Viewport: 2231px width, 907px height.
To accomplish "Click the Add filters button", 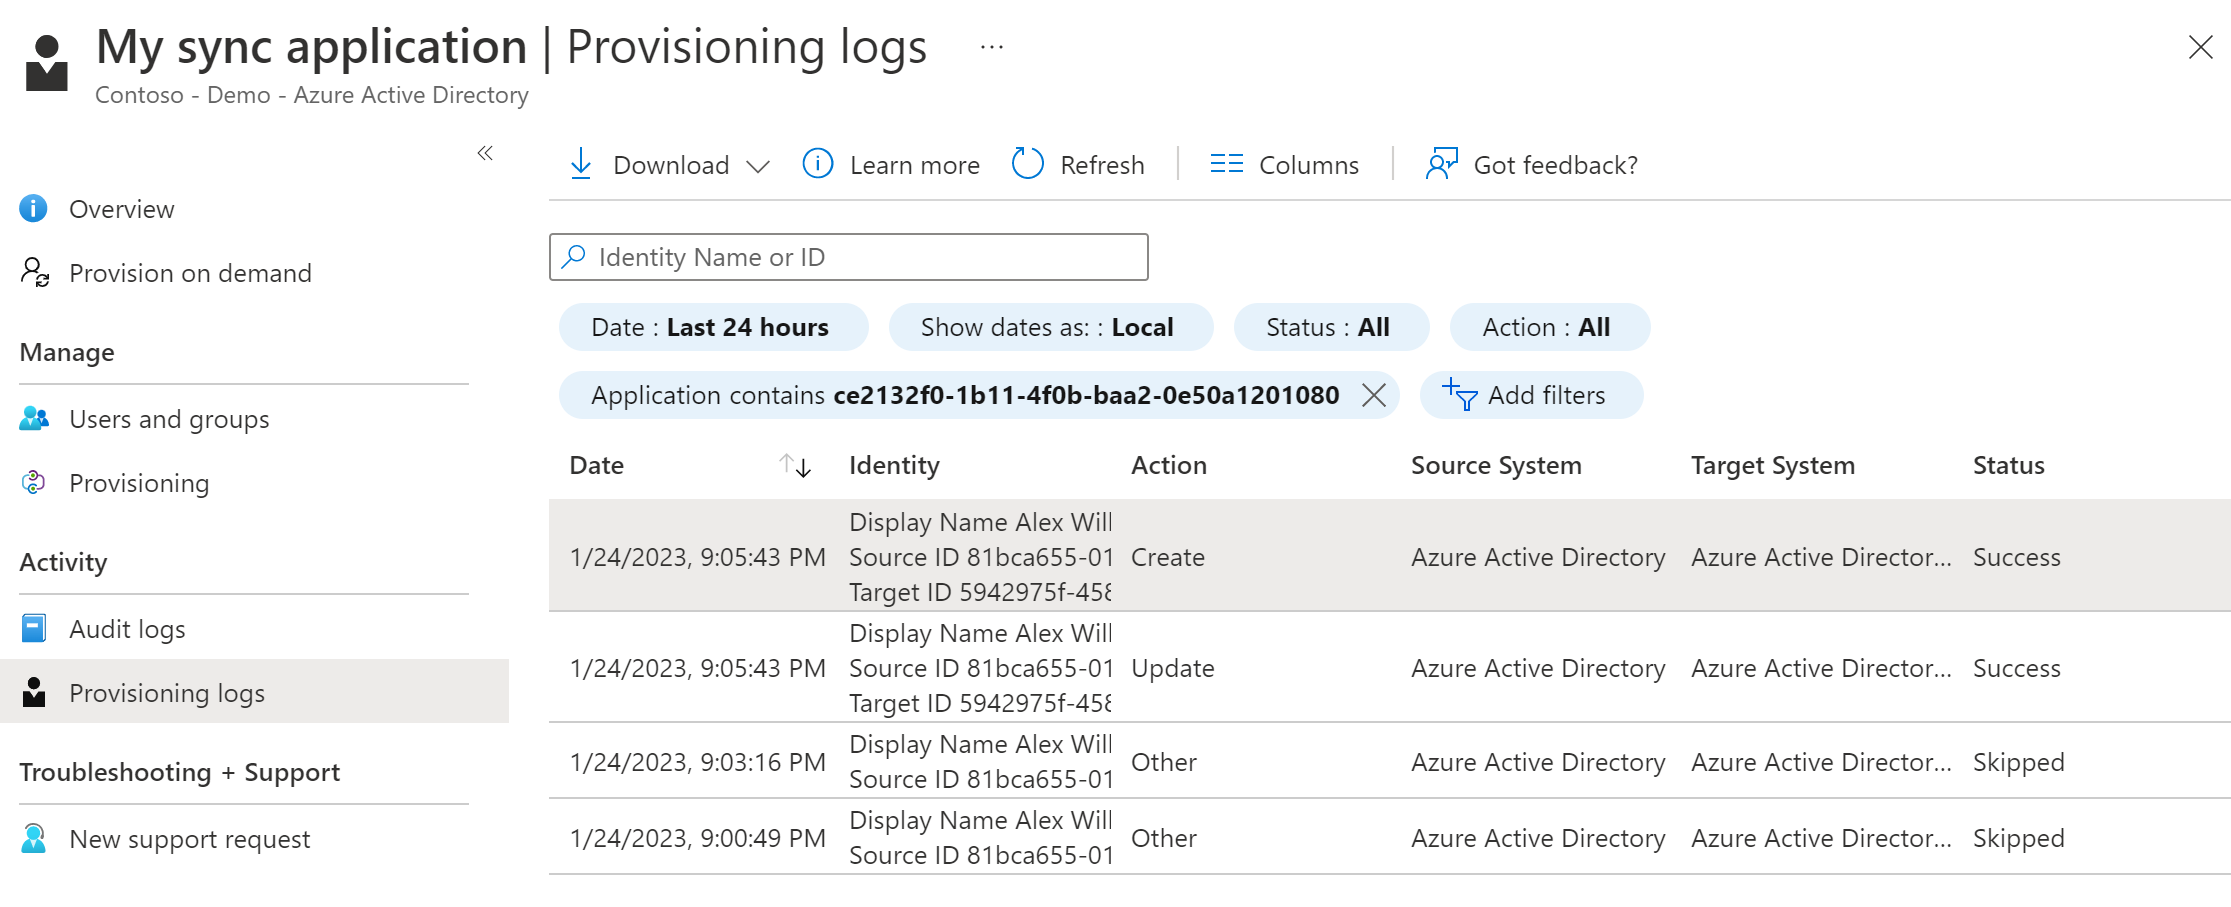I will click(x=1529, y=395).
